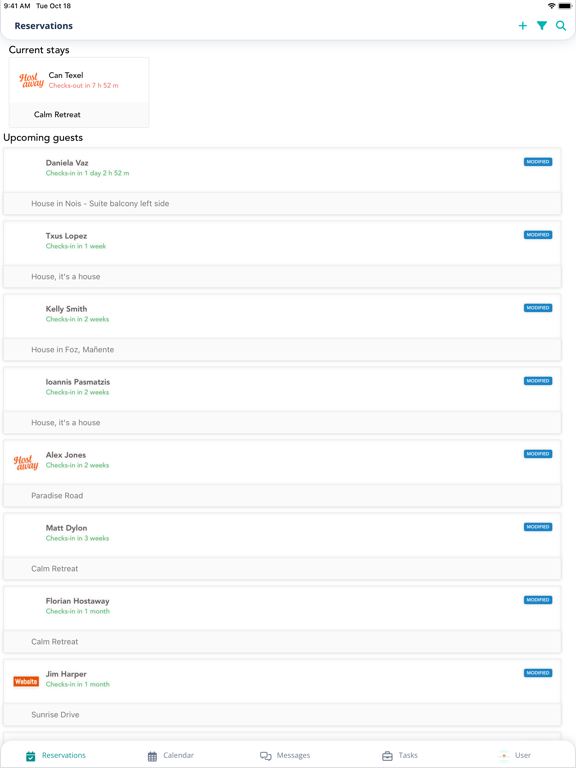The image size is (576, 768).
Task: Click the Reservations tab calendar-check icon
Action: [x=30, y=756]
